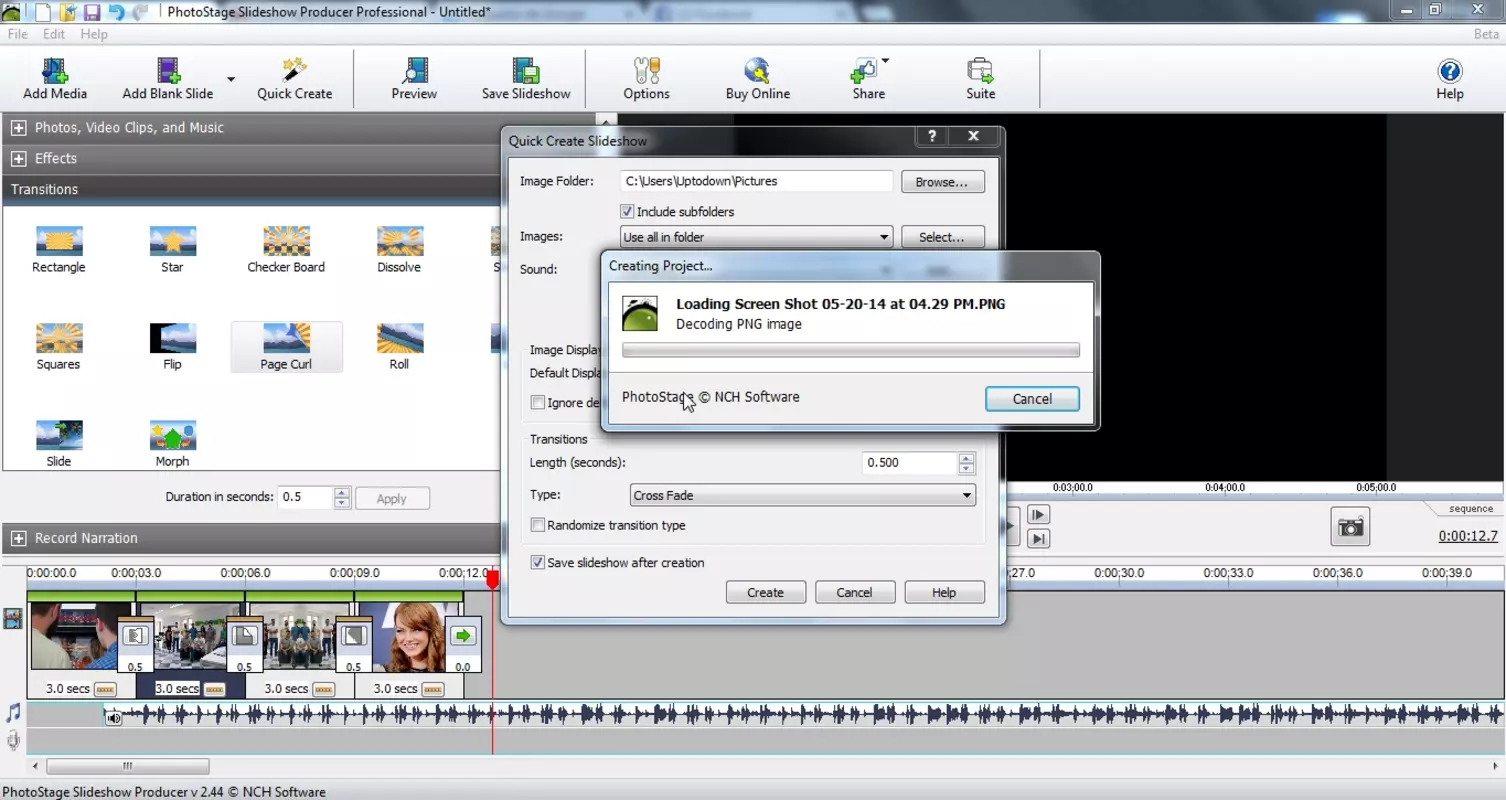
Task: Click the Select... images button
Action: (x=943, y=237)
